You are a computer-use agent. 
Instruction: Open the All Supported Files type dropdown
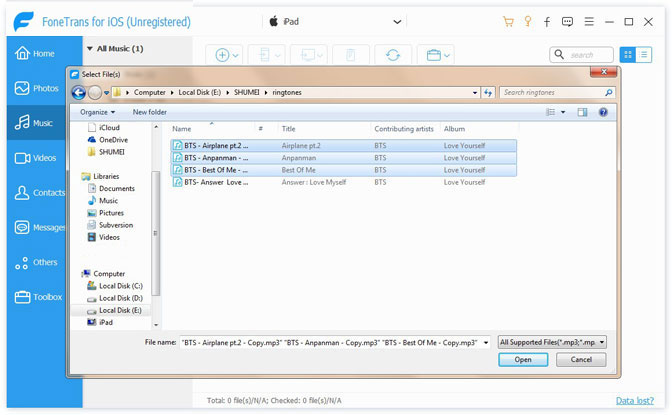[552, 342]
